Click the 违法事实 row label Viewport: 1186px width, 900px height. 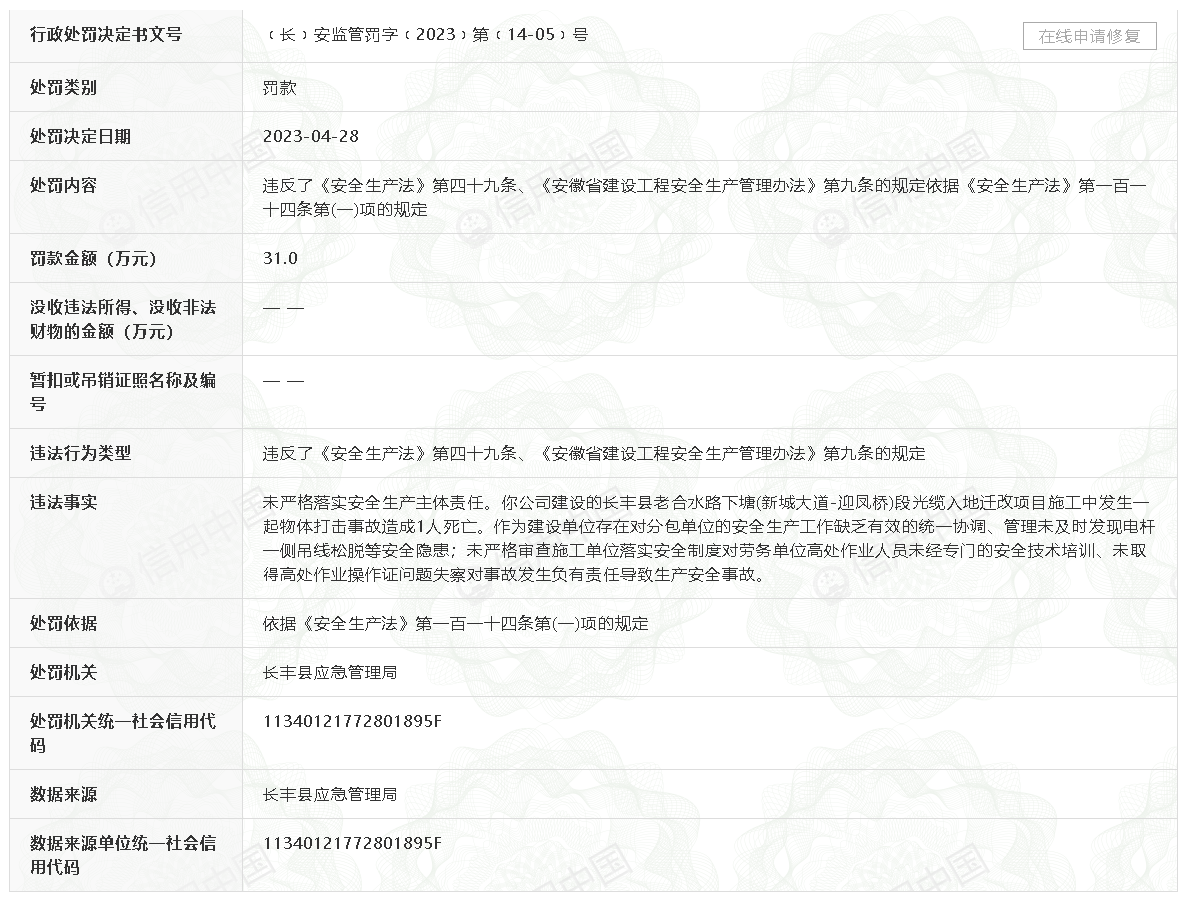(64, 502)
